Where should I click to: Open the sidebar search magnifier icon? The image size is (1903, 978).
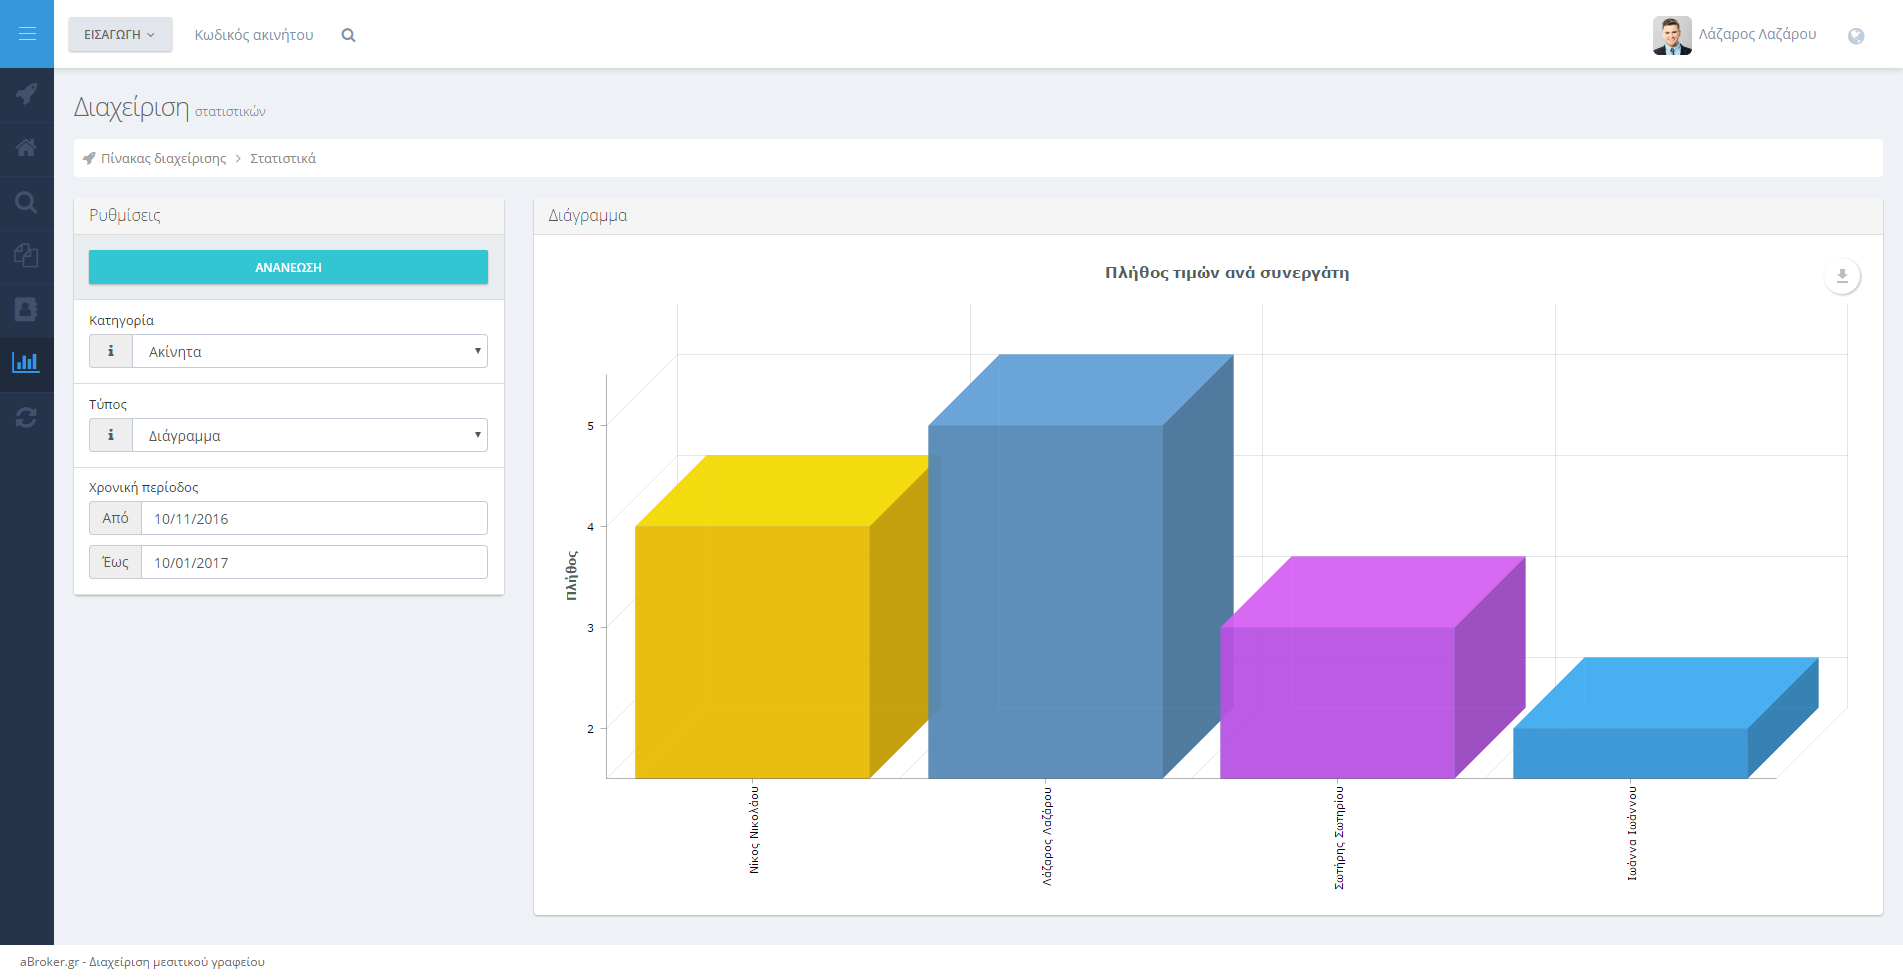[27, 203]
